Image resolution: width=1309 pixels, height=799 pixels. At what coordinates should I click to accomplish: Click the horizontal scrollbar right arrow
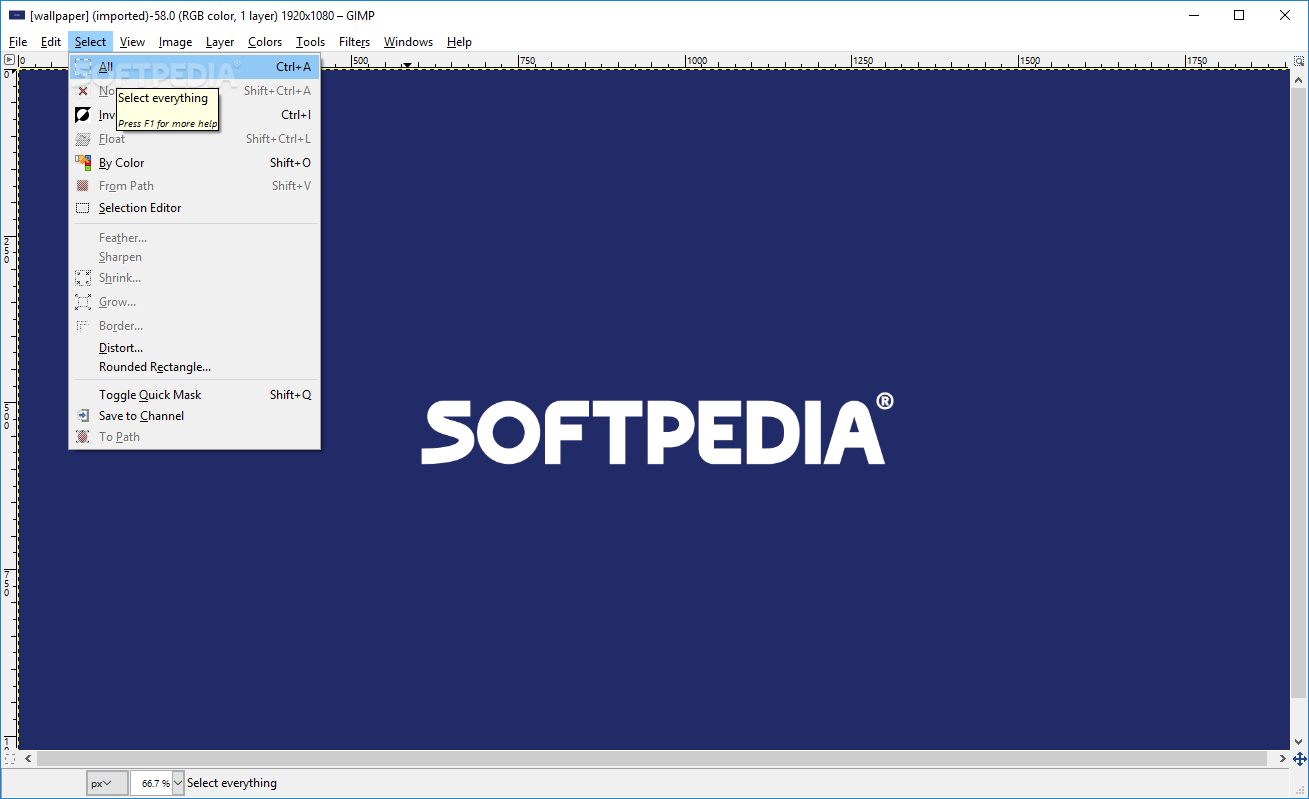[1283, 759]
